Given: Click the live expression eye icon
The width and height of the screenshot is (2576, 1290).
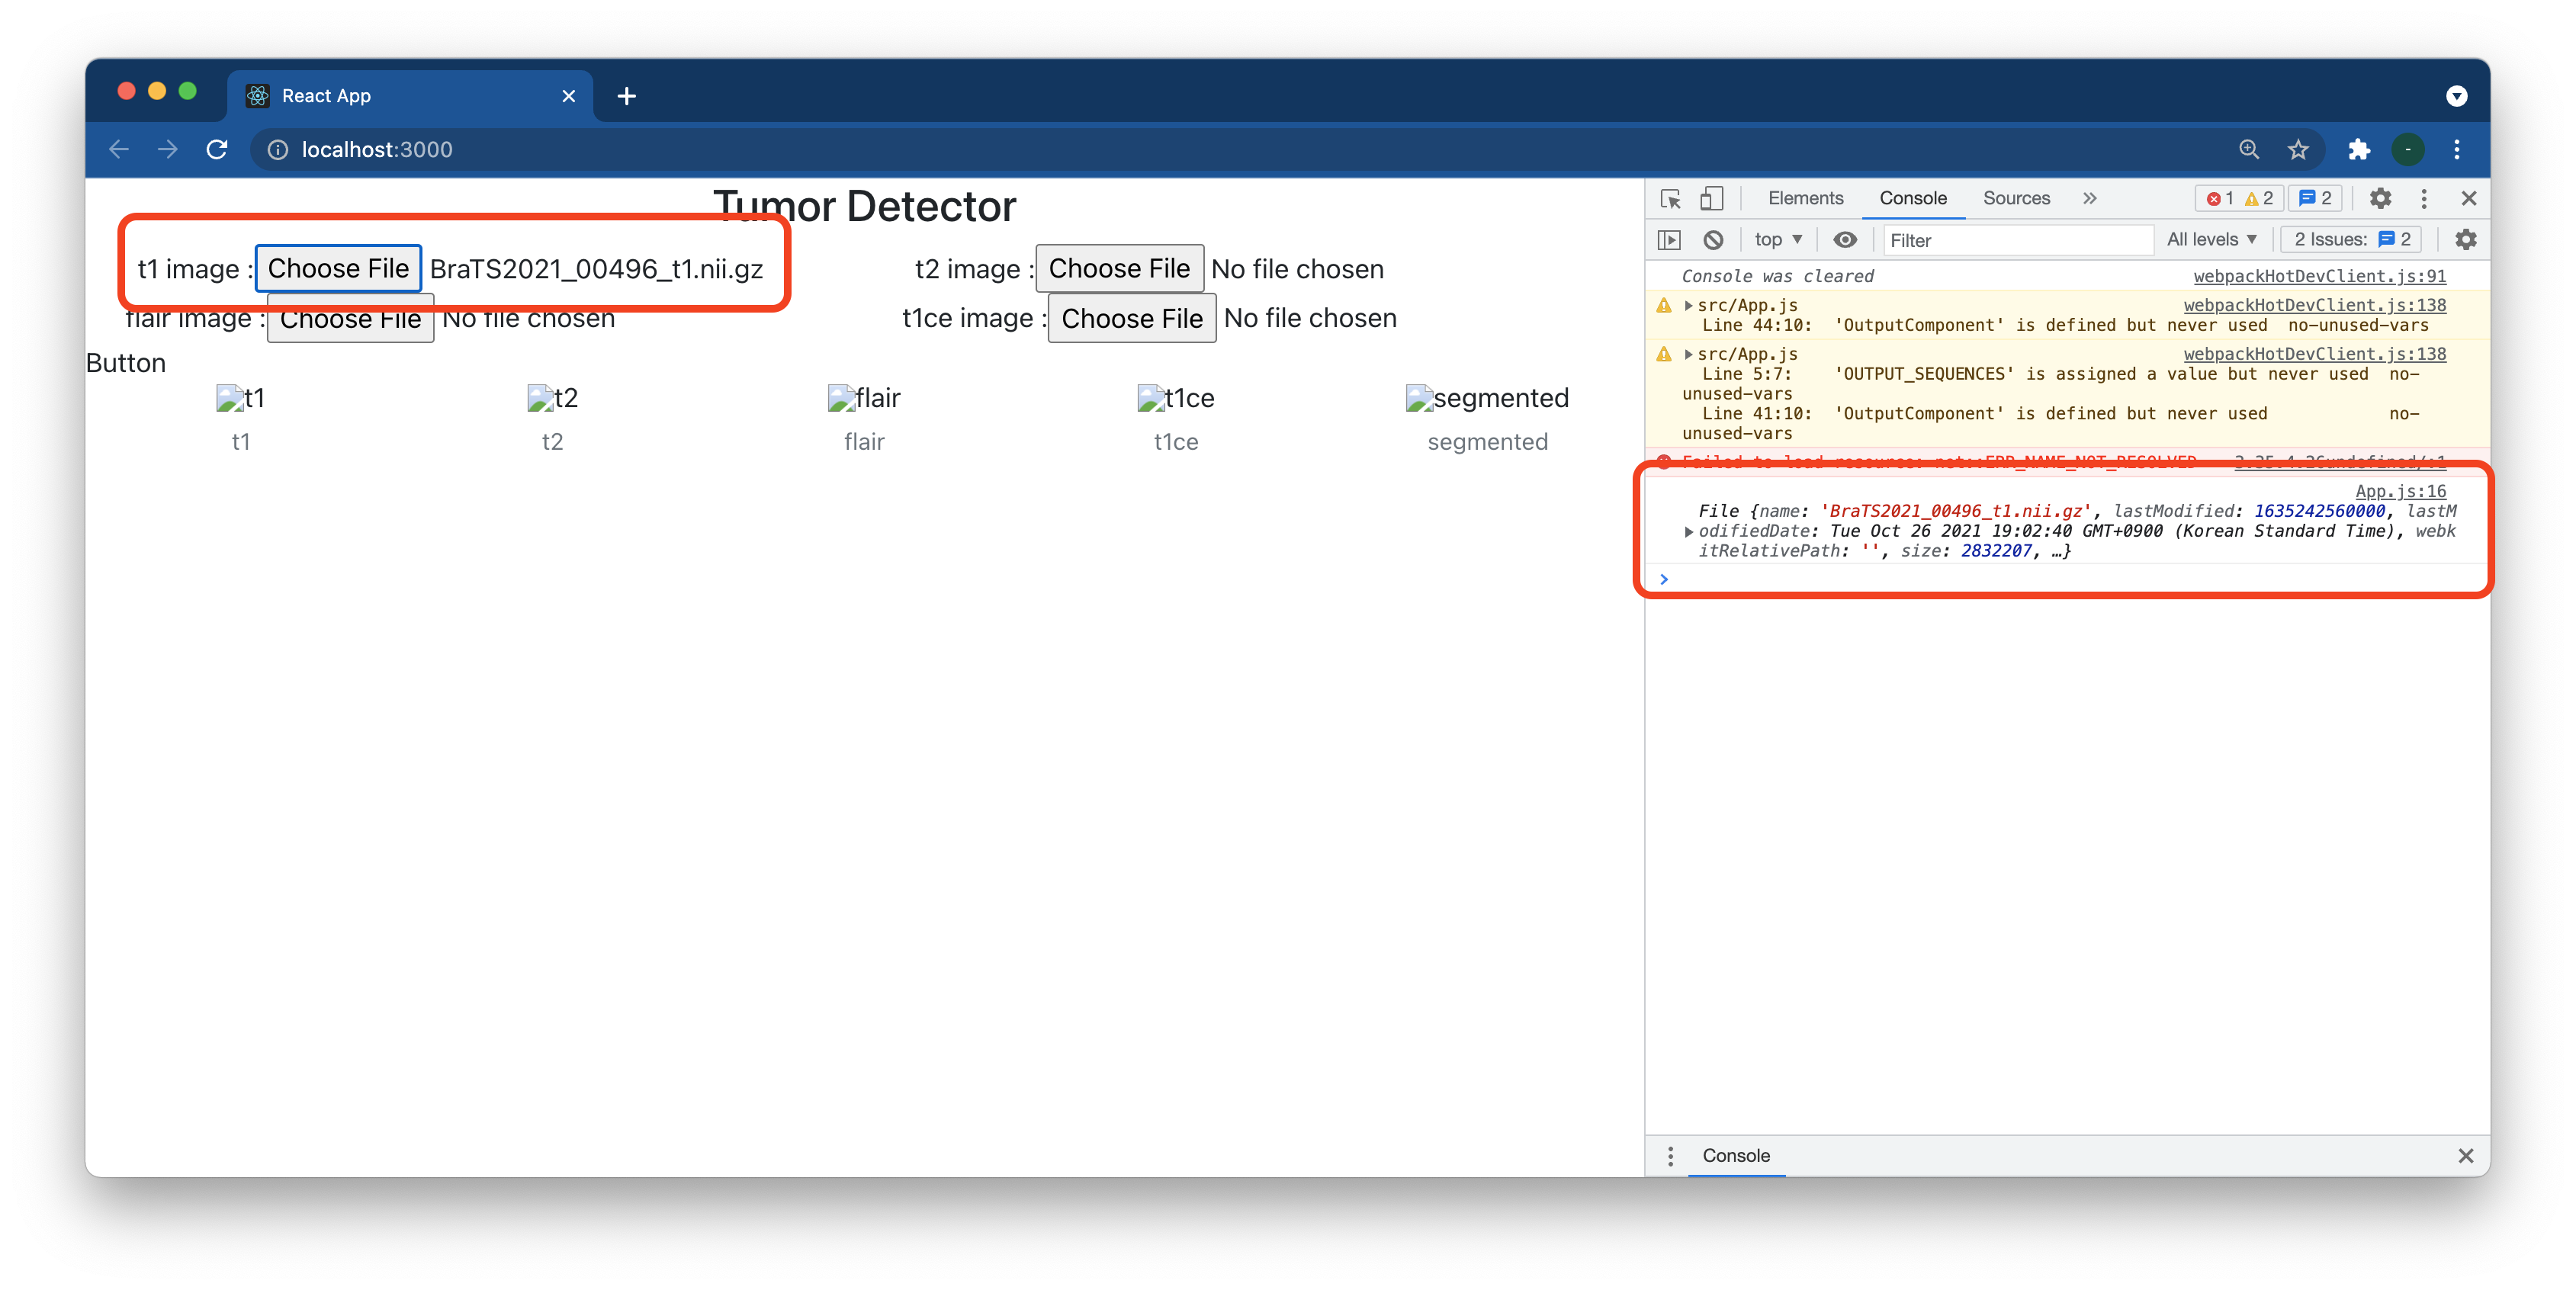Looking at the screenshot, I should click(x=1845, y=240).
